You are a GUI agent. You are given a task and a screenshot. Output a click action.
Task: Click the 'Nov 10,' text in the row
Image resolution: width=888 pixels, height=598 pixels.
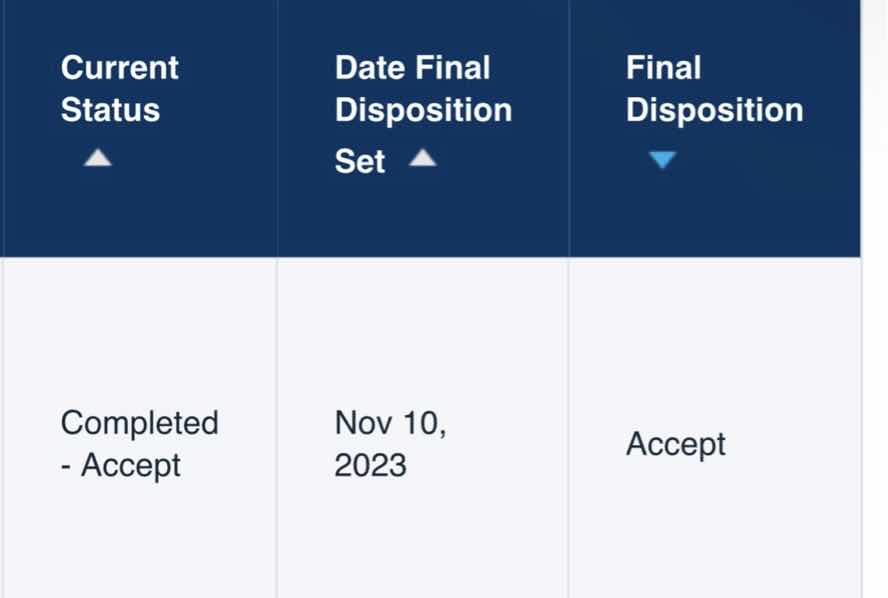[x=391, y=423]
